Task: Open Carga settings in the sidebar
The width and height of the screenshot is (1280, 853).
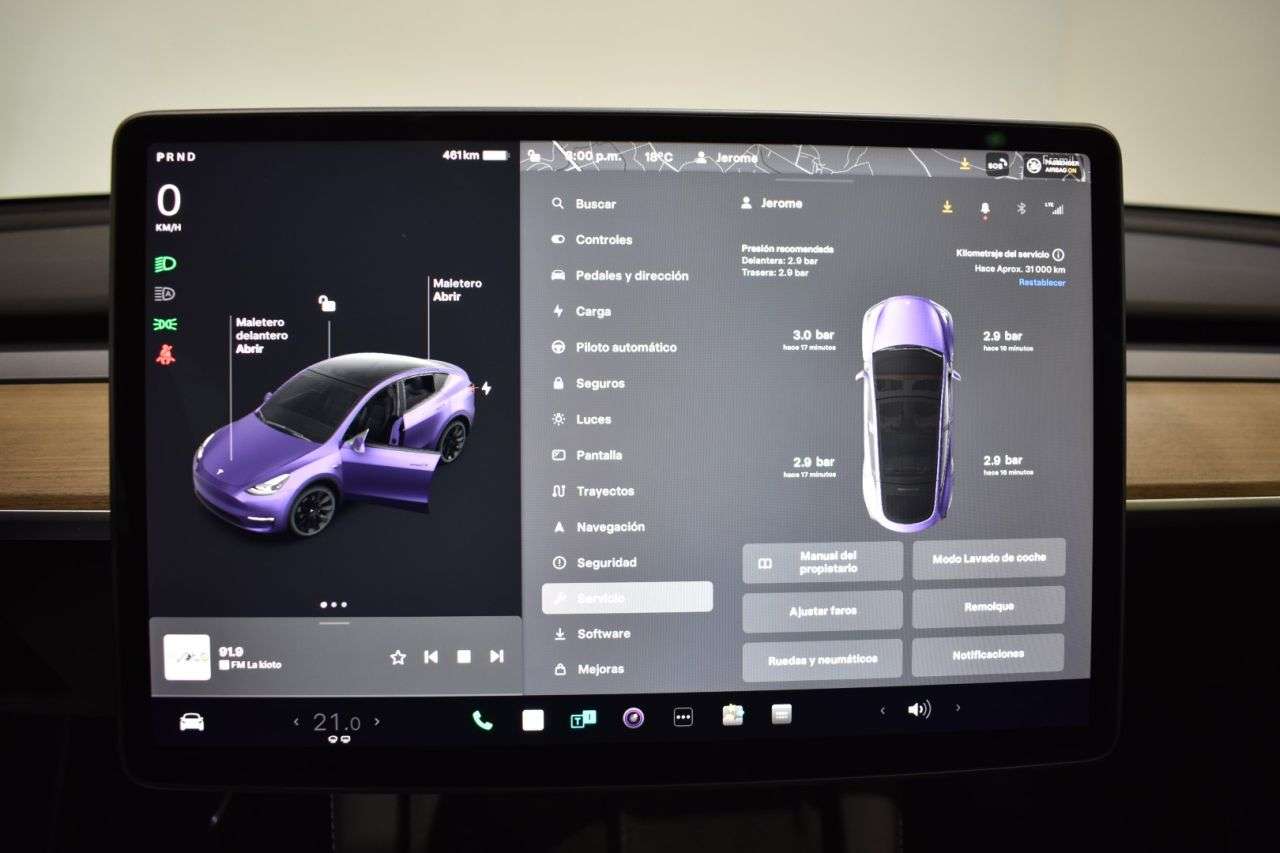Action: point(593,311)
